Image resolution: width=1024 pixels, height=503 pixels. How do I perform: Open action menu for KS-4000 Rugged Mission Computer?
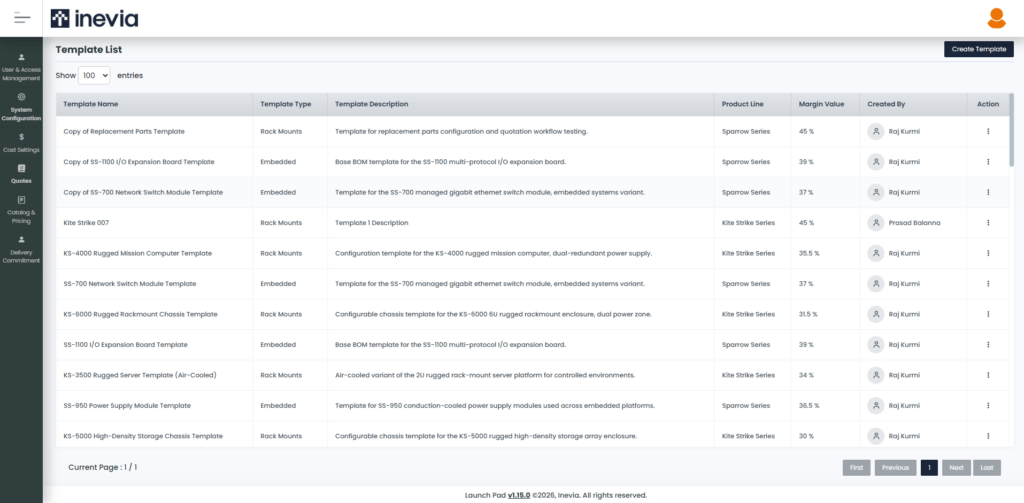click(988, 253)
